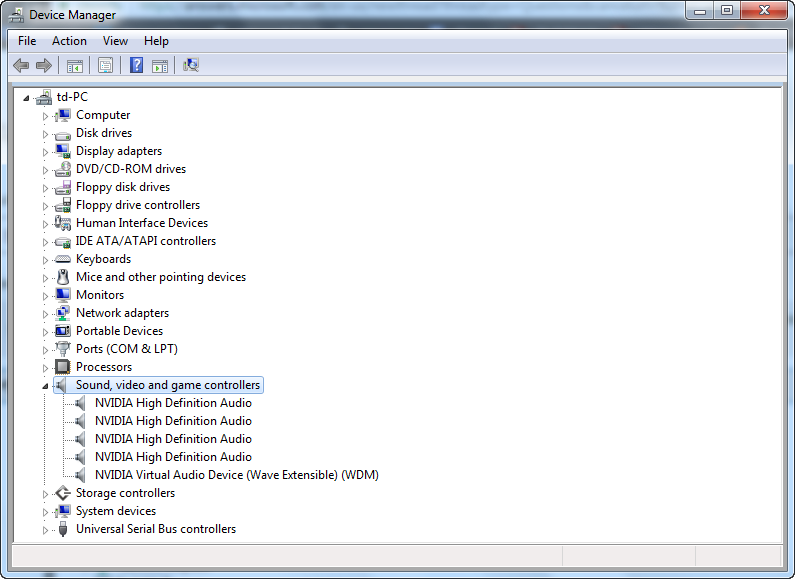Scan for hardware changes via toolbar icon
This screenshot has height=579, width=795.
(x=191, y=65)
